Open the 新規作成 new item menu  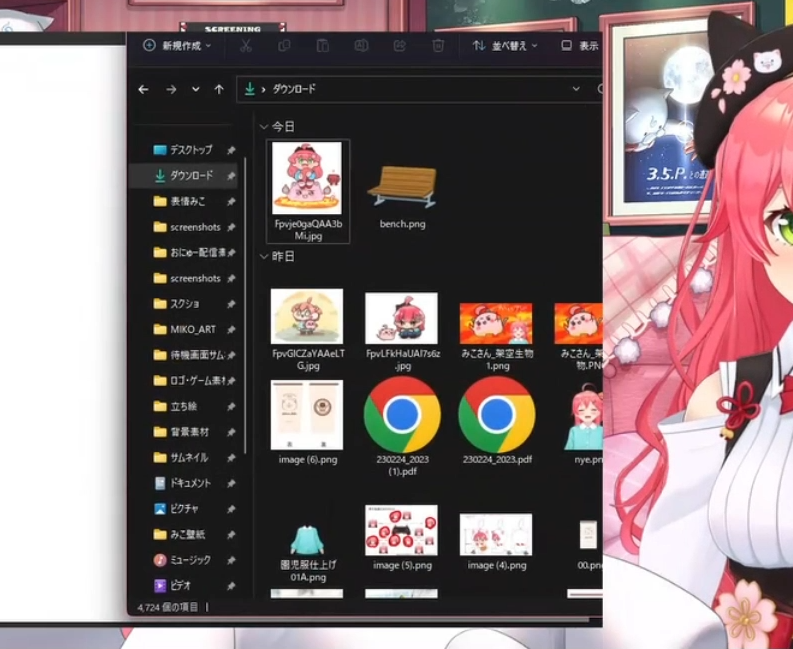click(177, 46)
